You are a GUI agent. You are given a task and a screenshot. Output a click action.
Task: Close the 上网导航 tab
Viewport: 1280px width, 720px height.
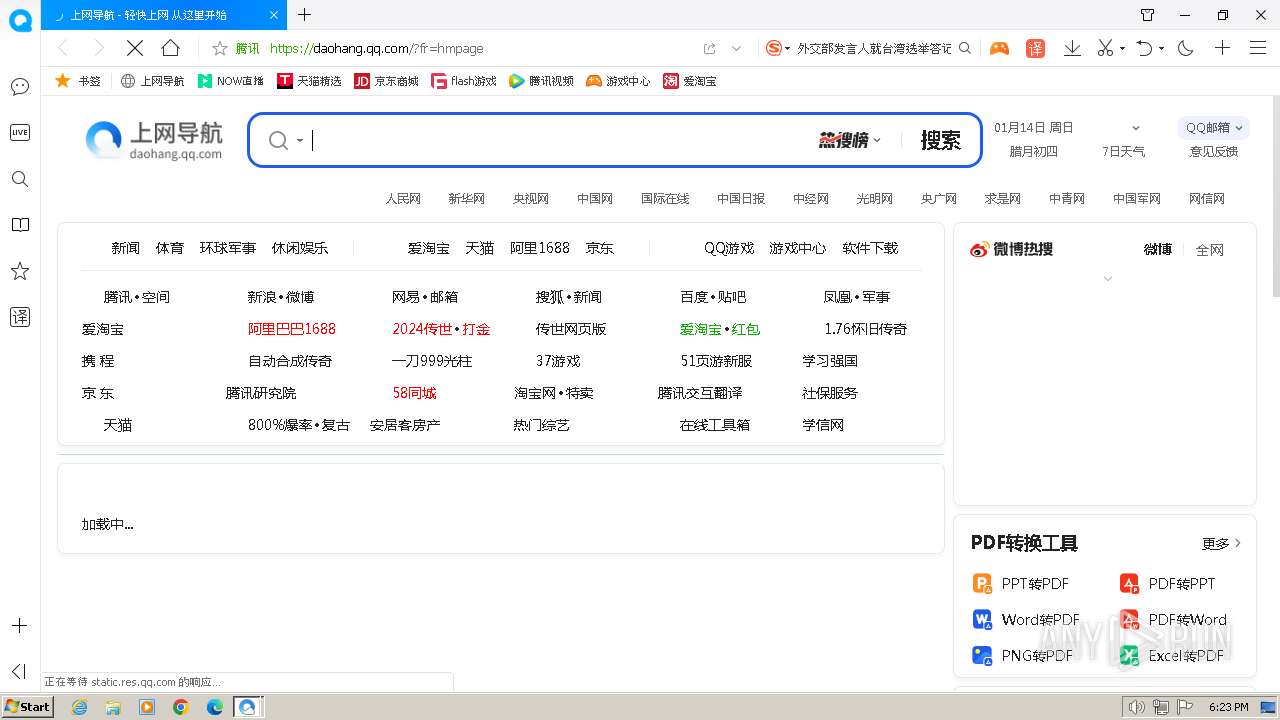[x=275, y=15]
